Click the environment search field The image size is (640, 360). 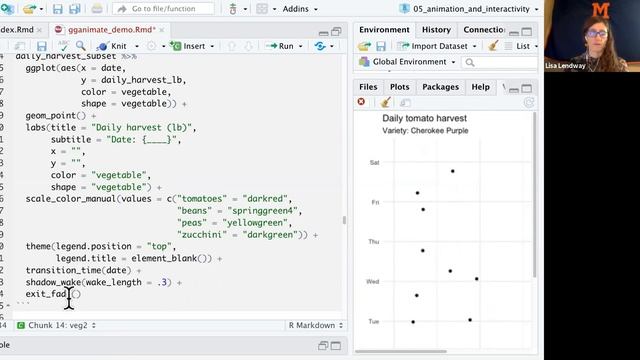500,62
